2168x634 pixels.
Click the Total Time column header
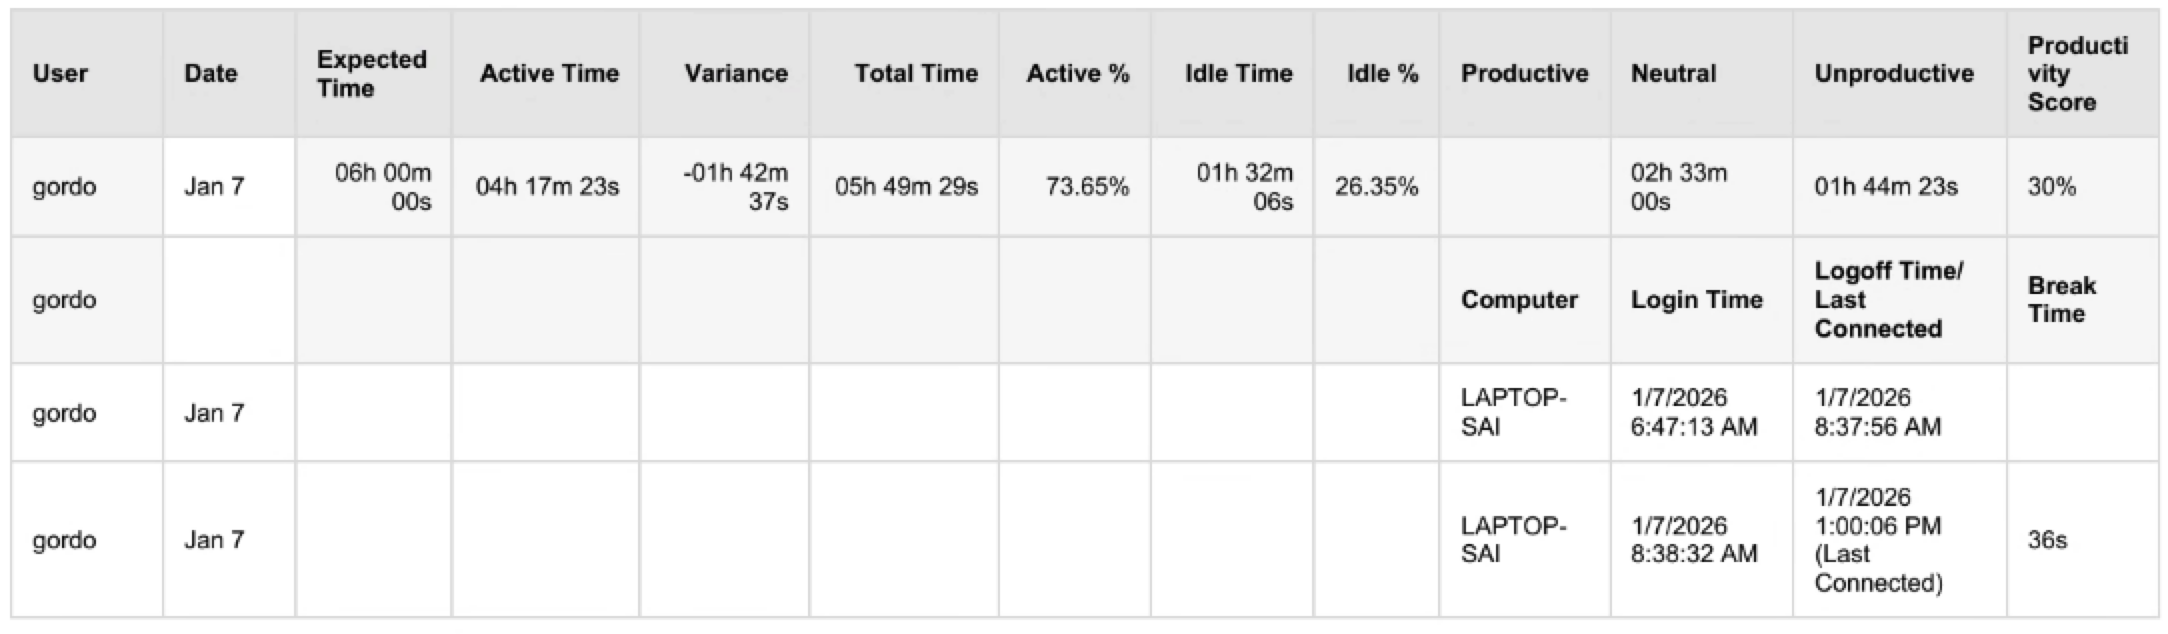click(x=915, y=74)
